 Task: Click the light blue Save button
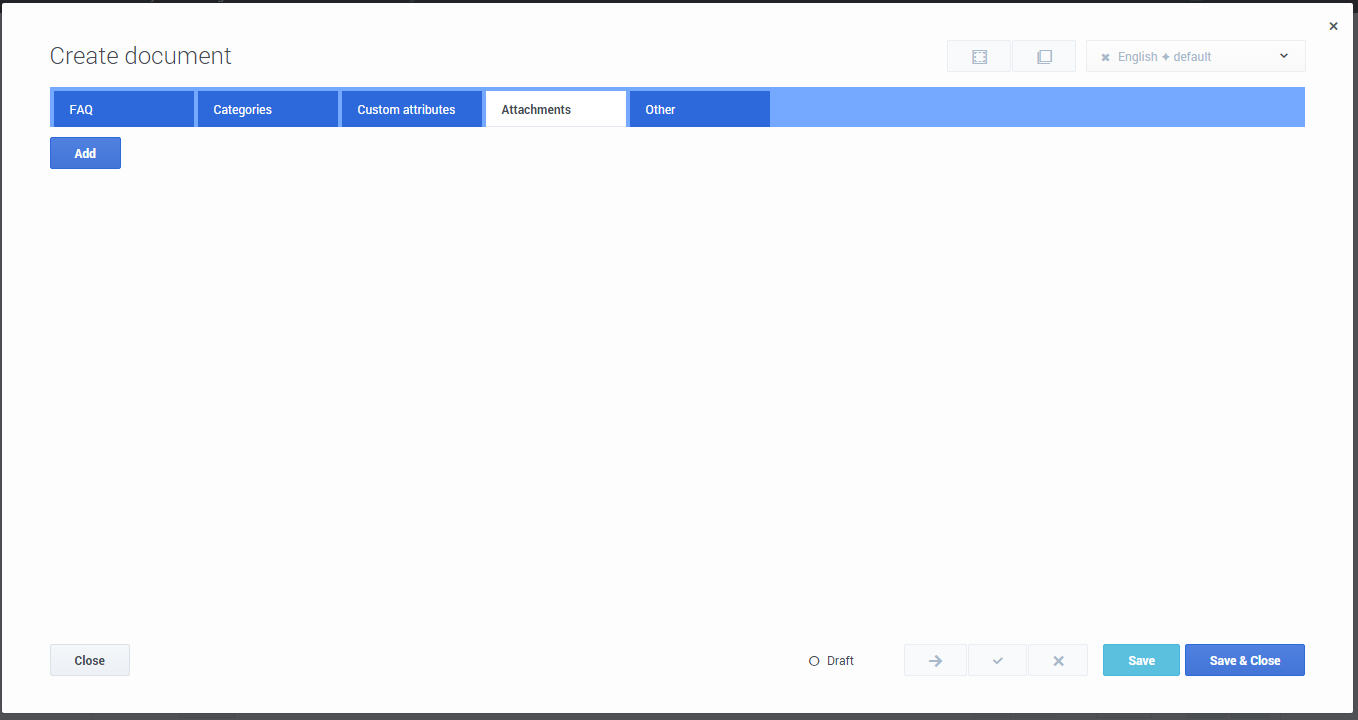(1141, 661)
